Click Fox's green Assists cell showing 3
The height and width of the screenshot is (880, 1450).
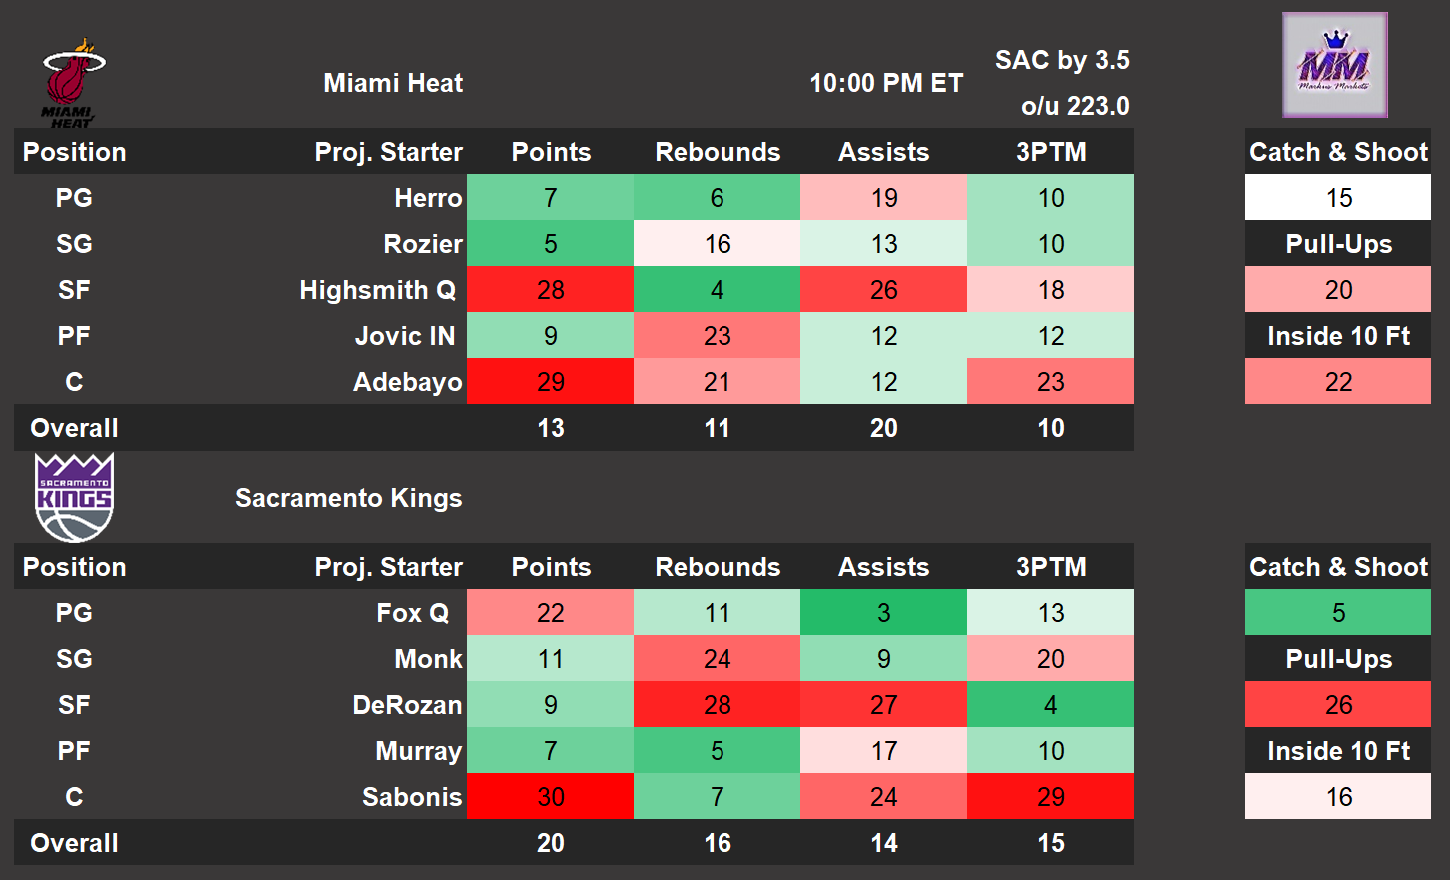(883, 613)
